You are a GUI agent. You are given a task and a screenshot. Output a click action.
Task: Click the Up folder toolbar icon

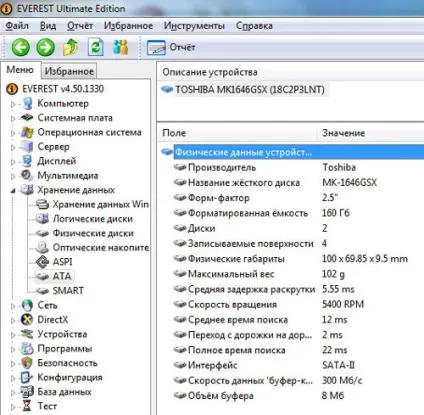(x=71, y=47)
